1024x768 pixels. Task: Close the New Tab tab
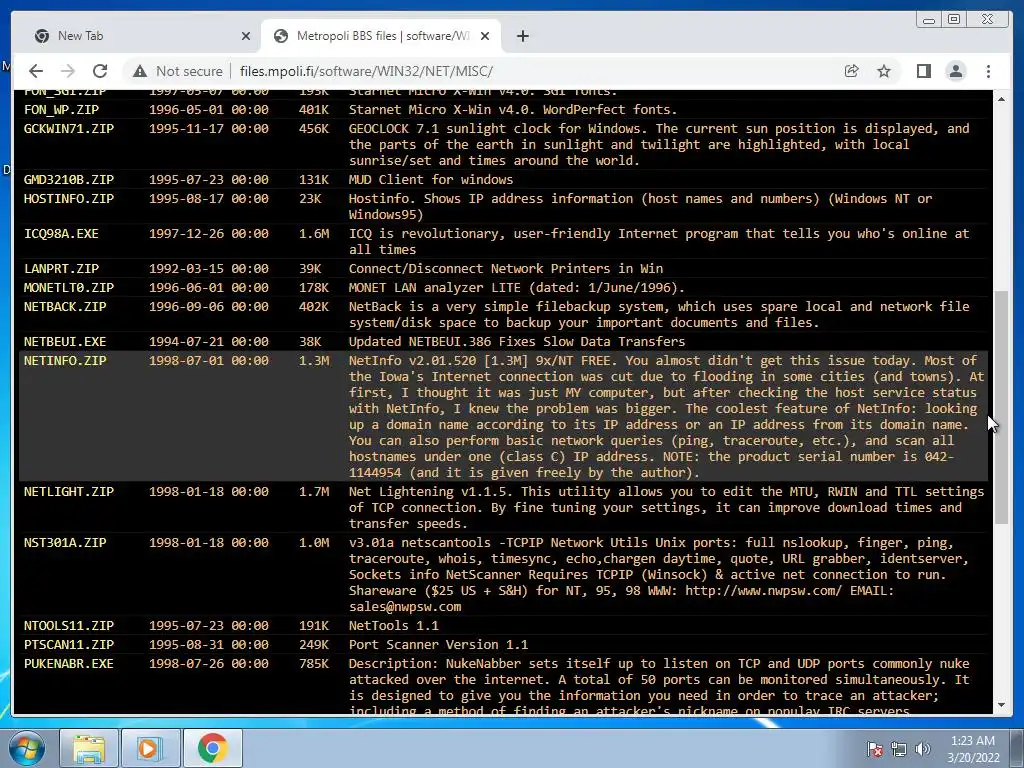click(246, 36)
